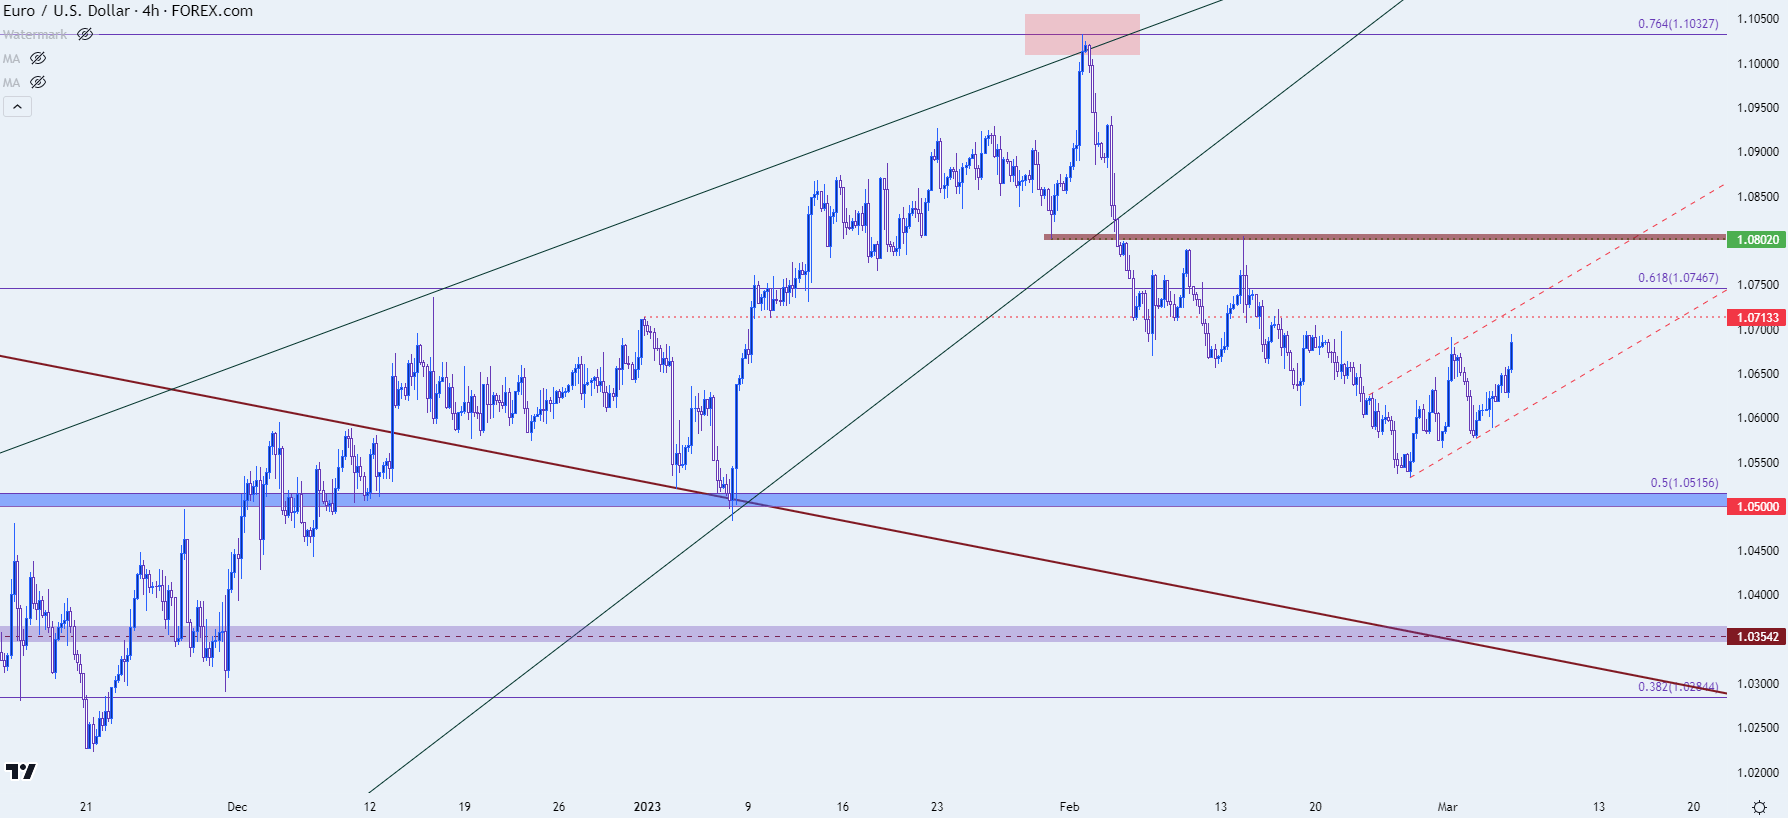Select the Watermark legend label

pos(35,34)
